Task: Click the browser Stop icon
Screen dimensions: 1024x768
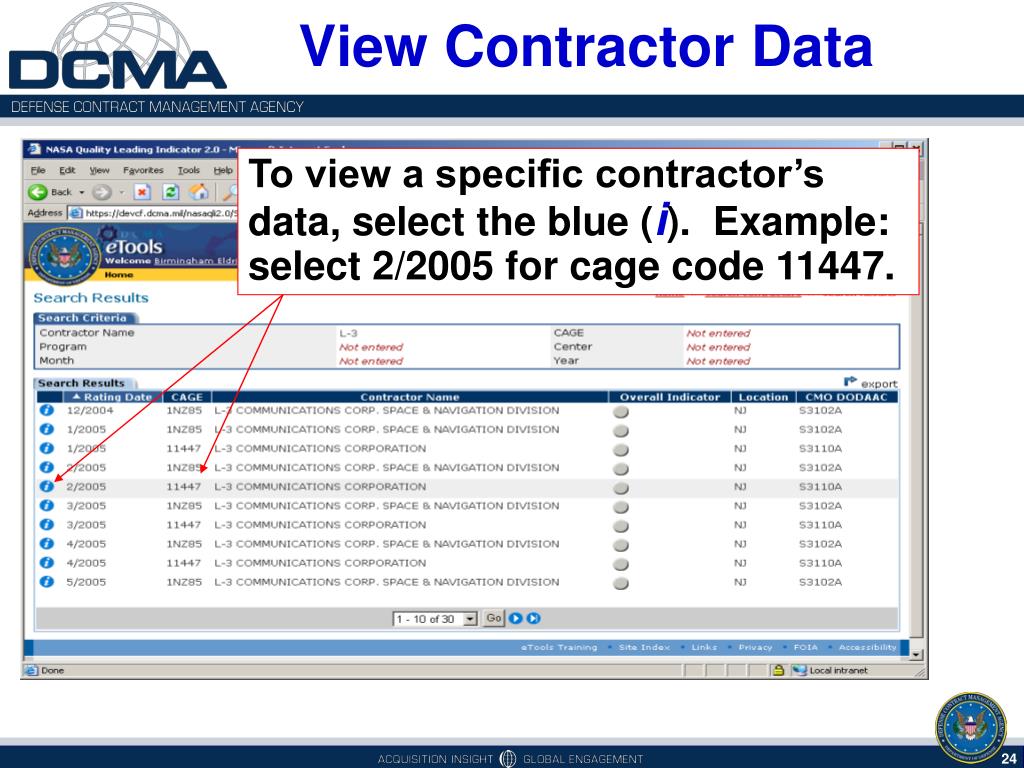Action: tap(142, 192)
